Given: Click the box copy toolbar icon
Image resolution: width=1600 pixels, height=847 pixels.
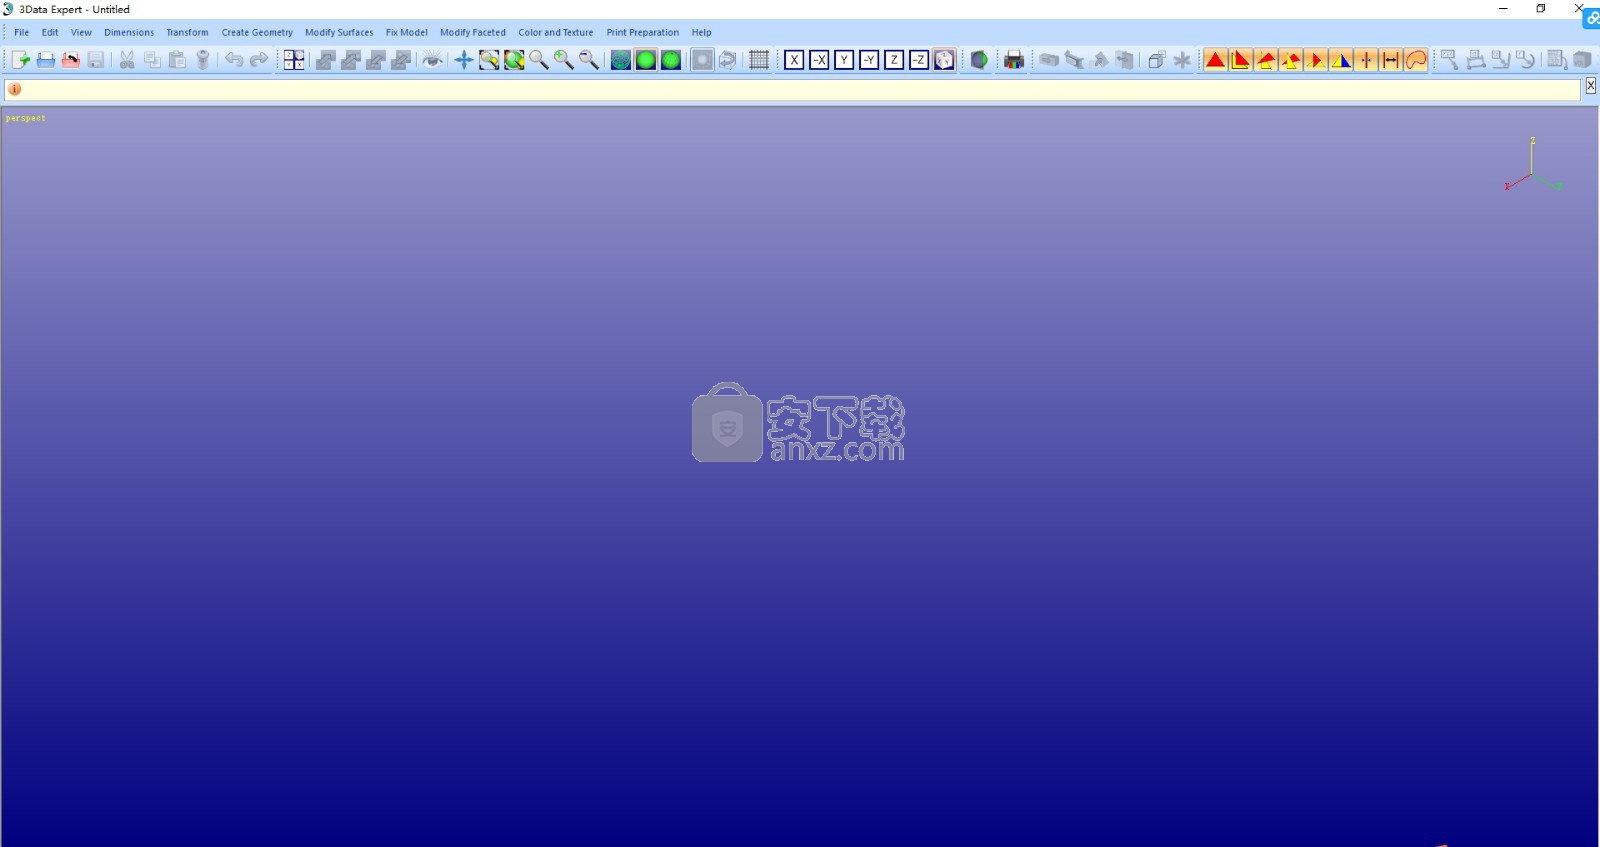Looking at the screenshot, I should (1157, 60).
